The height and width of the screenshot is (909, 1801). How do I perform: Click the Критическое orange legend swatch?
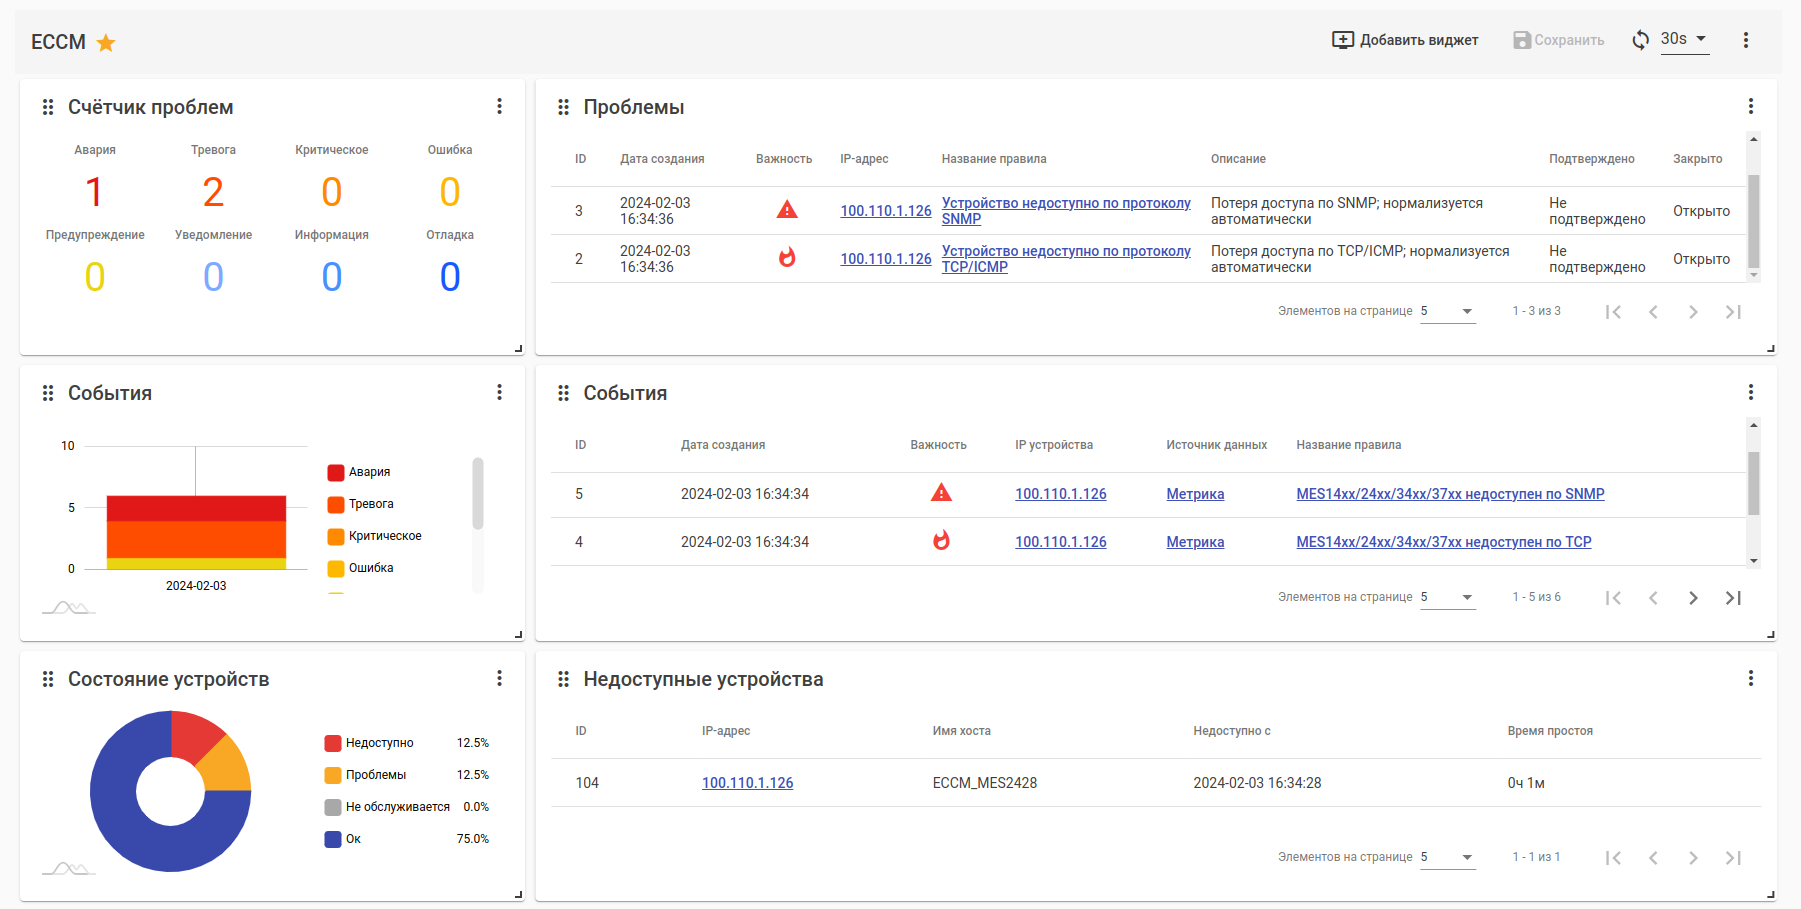[x=336, y=536]
